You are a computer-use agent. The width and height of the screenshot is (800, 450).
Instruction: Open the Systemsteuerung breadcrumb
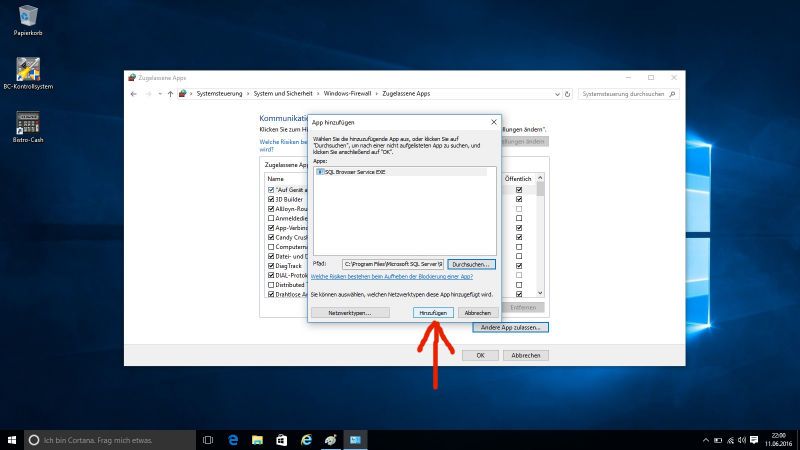219,94
